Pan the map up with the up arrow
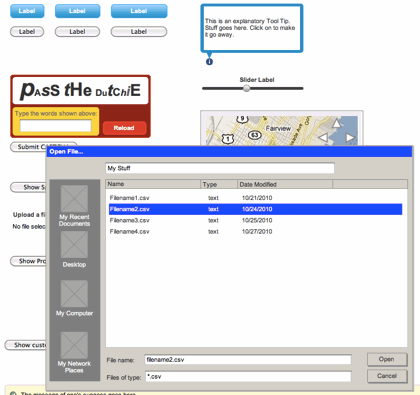This screenshot has width=420, height=395. coord(337,124)
